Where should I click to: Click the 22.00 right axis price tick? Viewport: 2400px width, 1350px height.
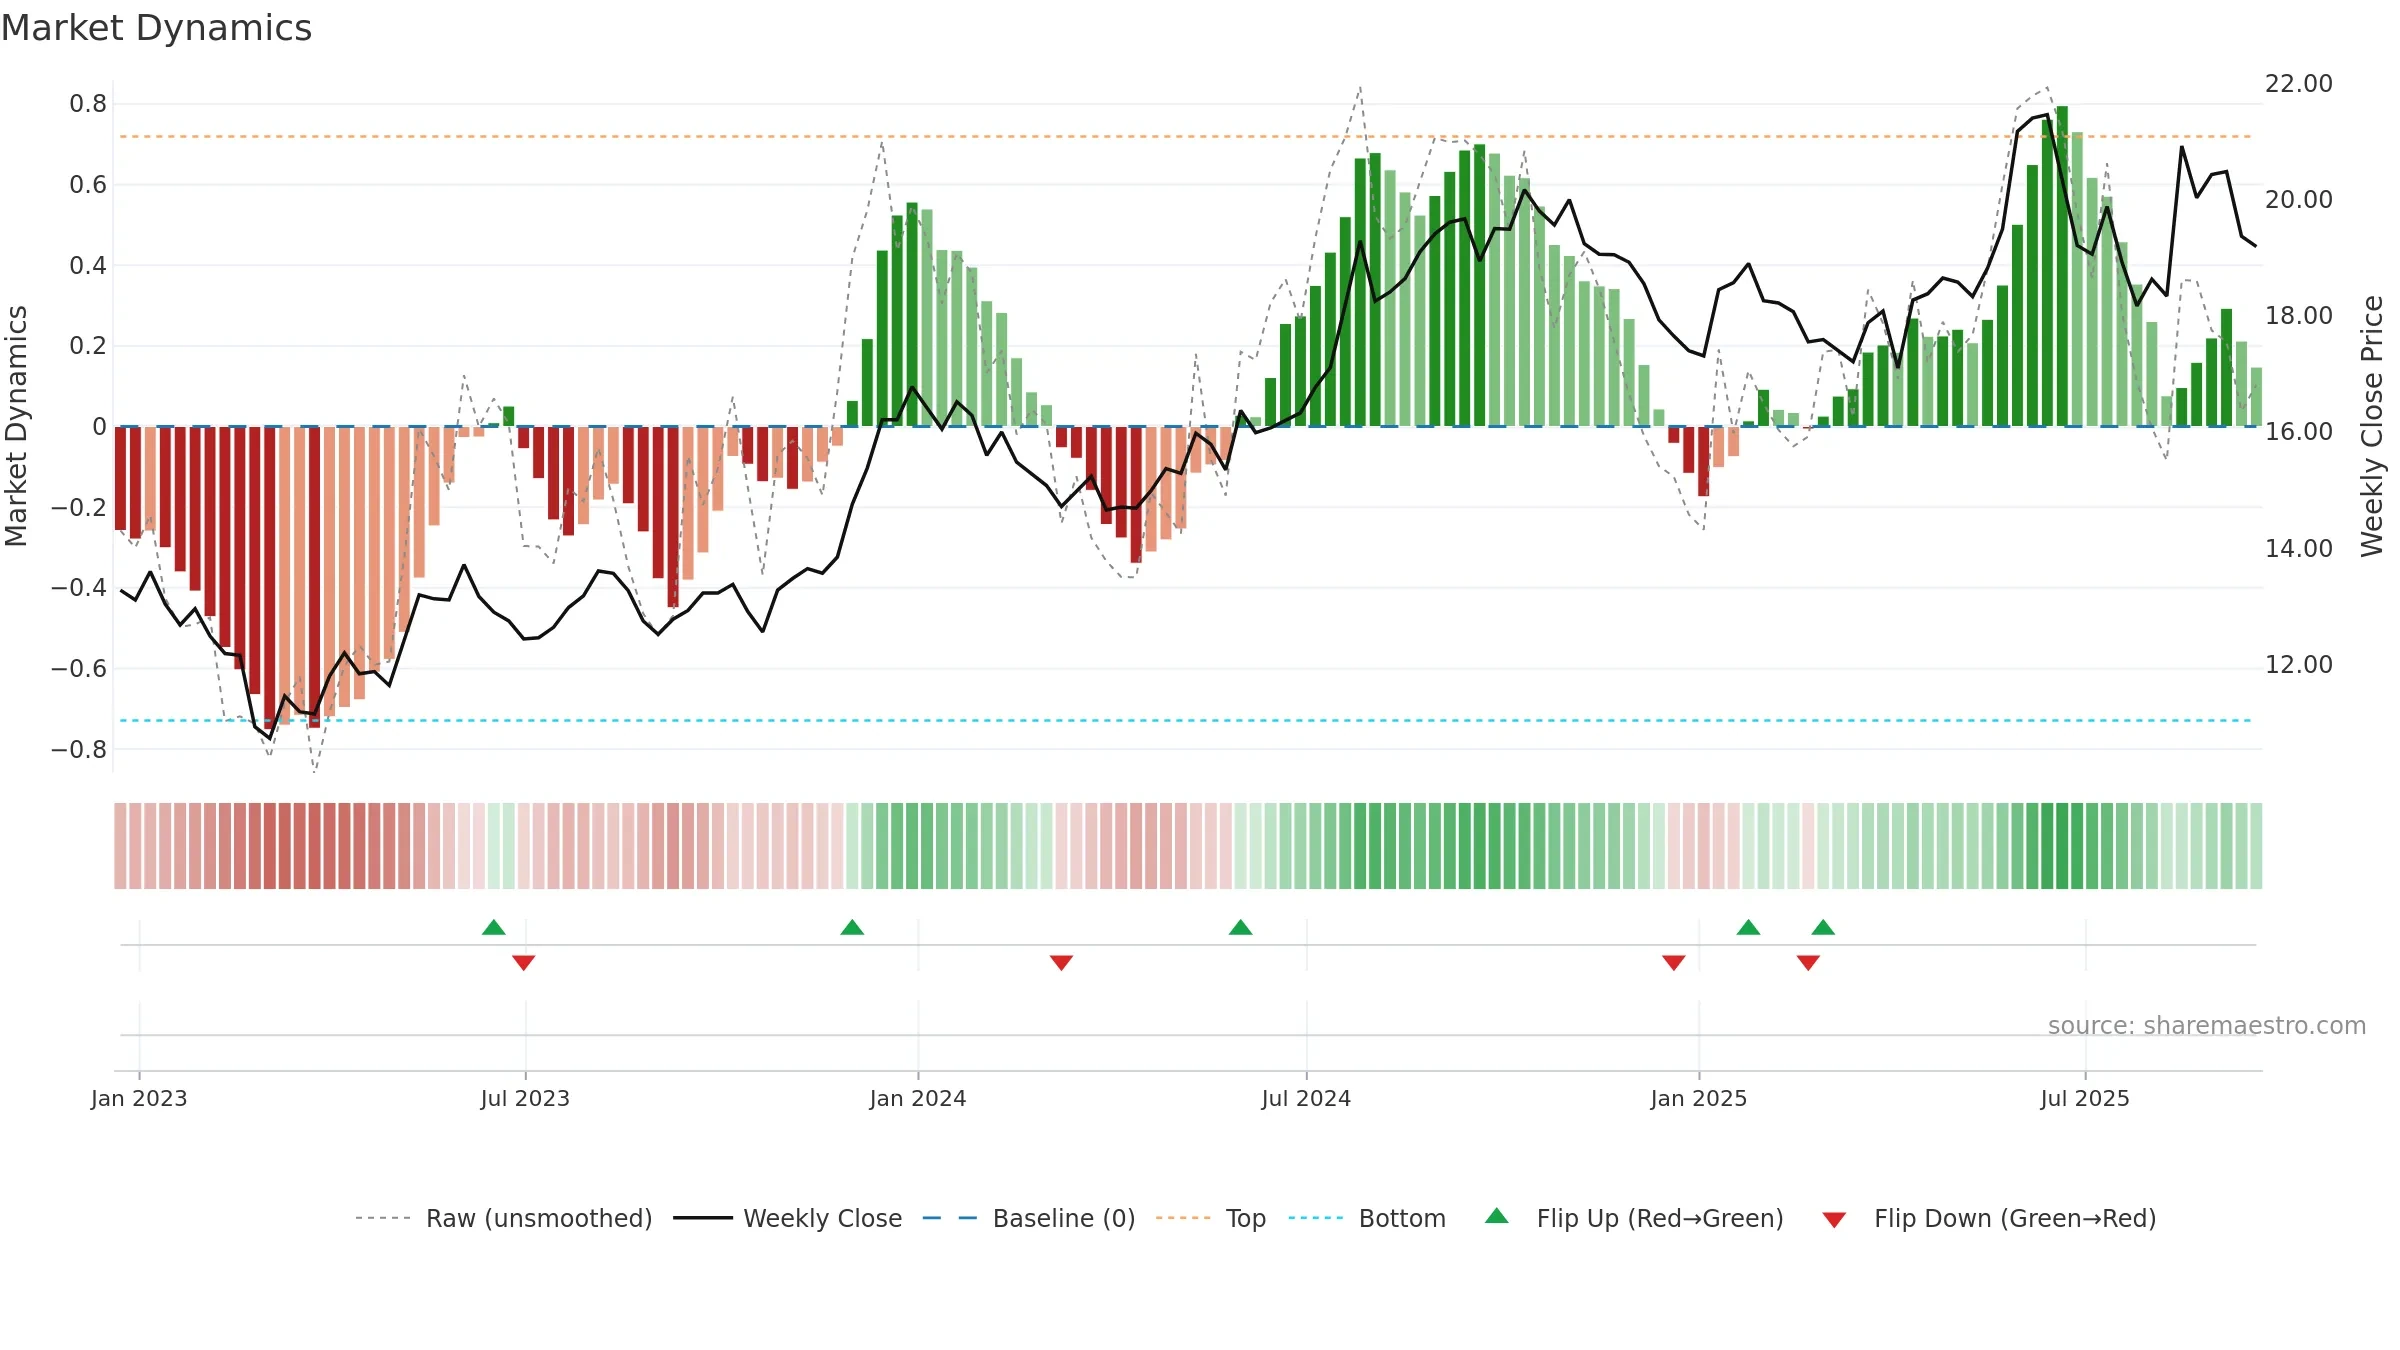2298,84
